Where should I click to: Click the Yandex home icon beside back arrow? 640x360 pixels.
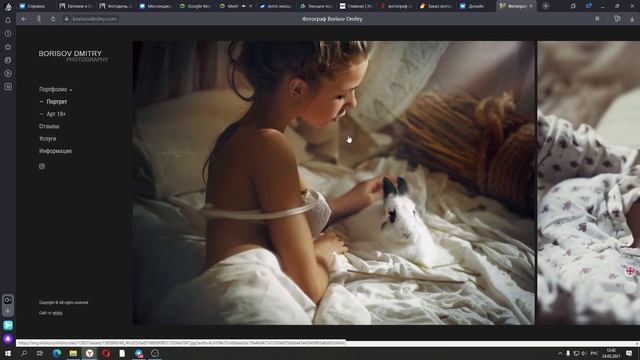[39, 19]
